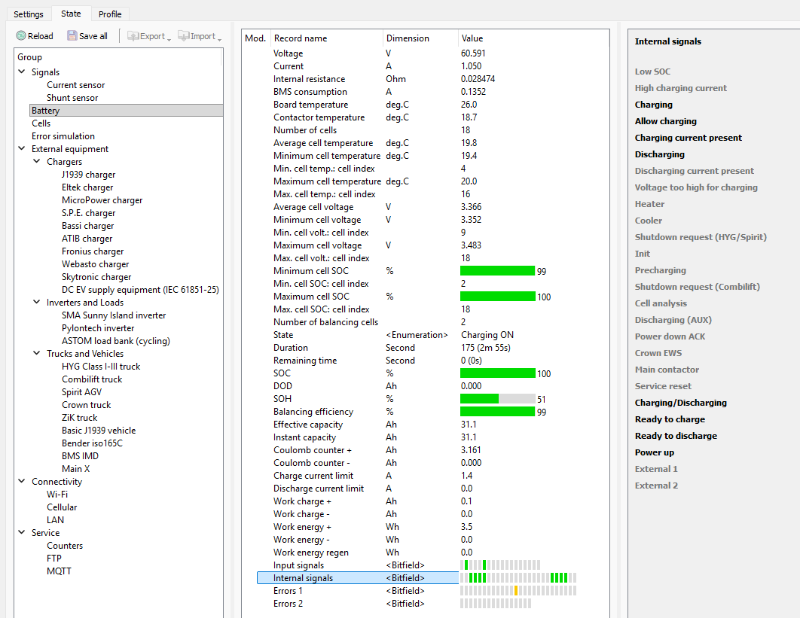800x618 pixels.
Task: Switch to the State tab
Action: click(71, 13)
